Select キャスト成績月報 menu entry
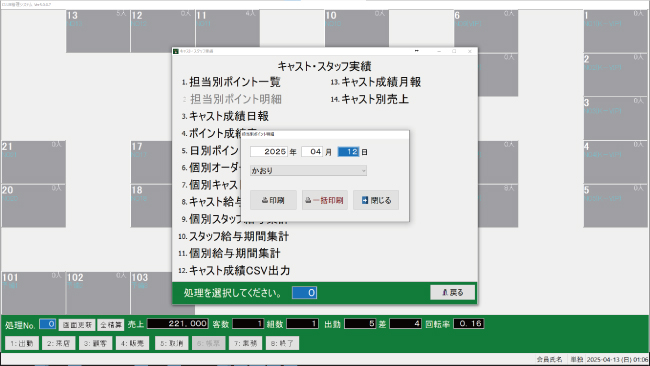The image size is (650, 366). pyautogui.click(x=381, y=82)
